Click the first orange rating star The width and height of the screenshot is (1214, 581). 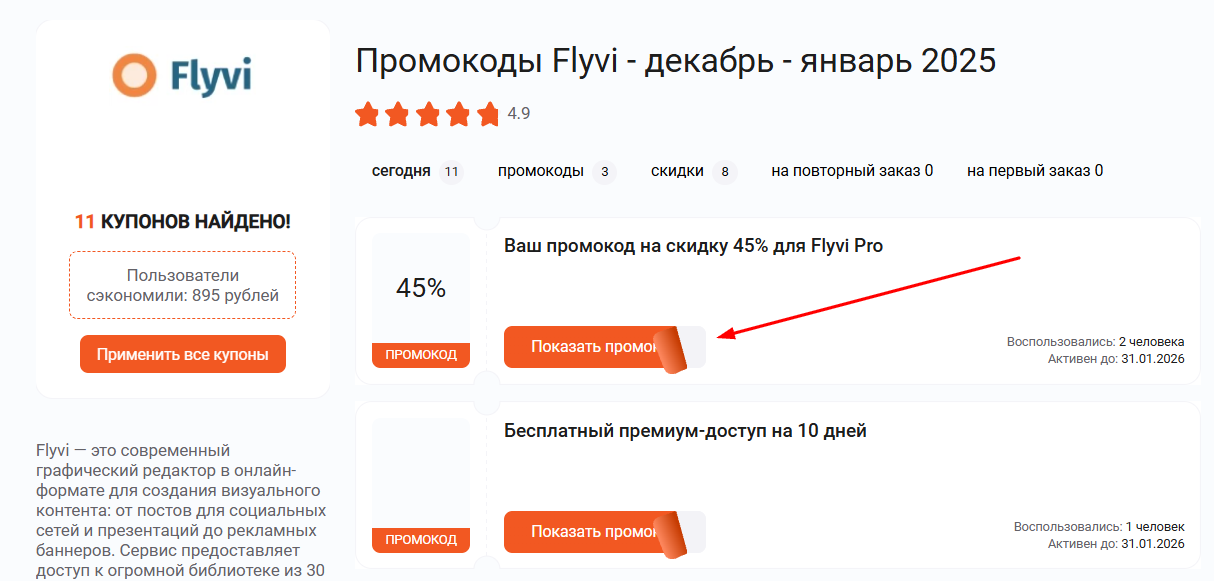point(366,113)
